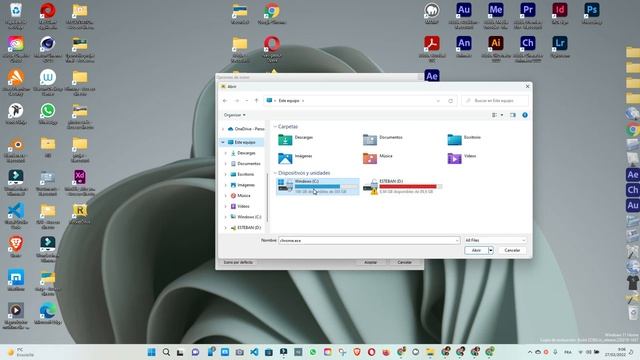Click Cancelar in the background window
640x360 pixels.
[x=404, y=262]
